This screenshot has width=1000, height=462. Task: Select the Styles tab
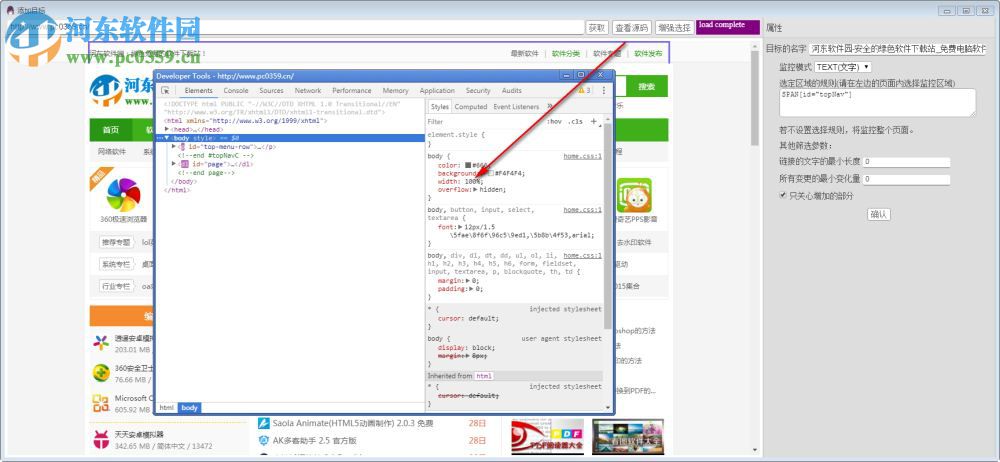(439, 107)
